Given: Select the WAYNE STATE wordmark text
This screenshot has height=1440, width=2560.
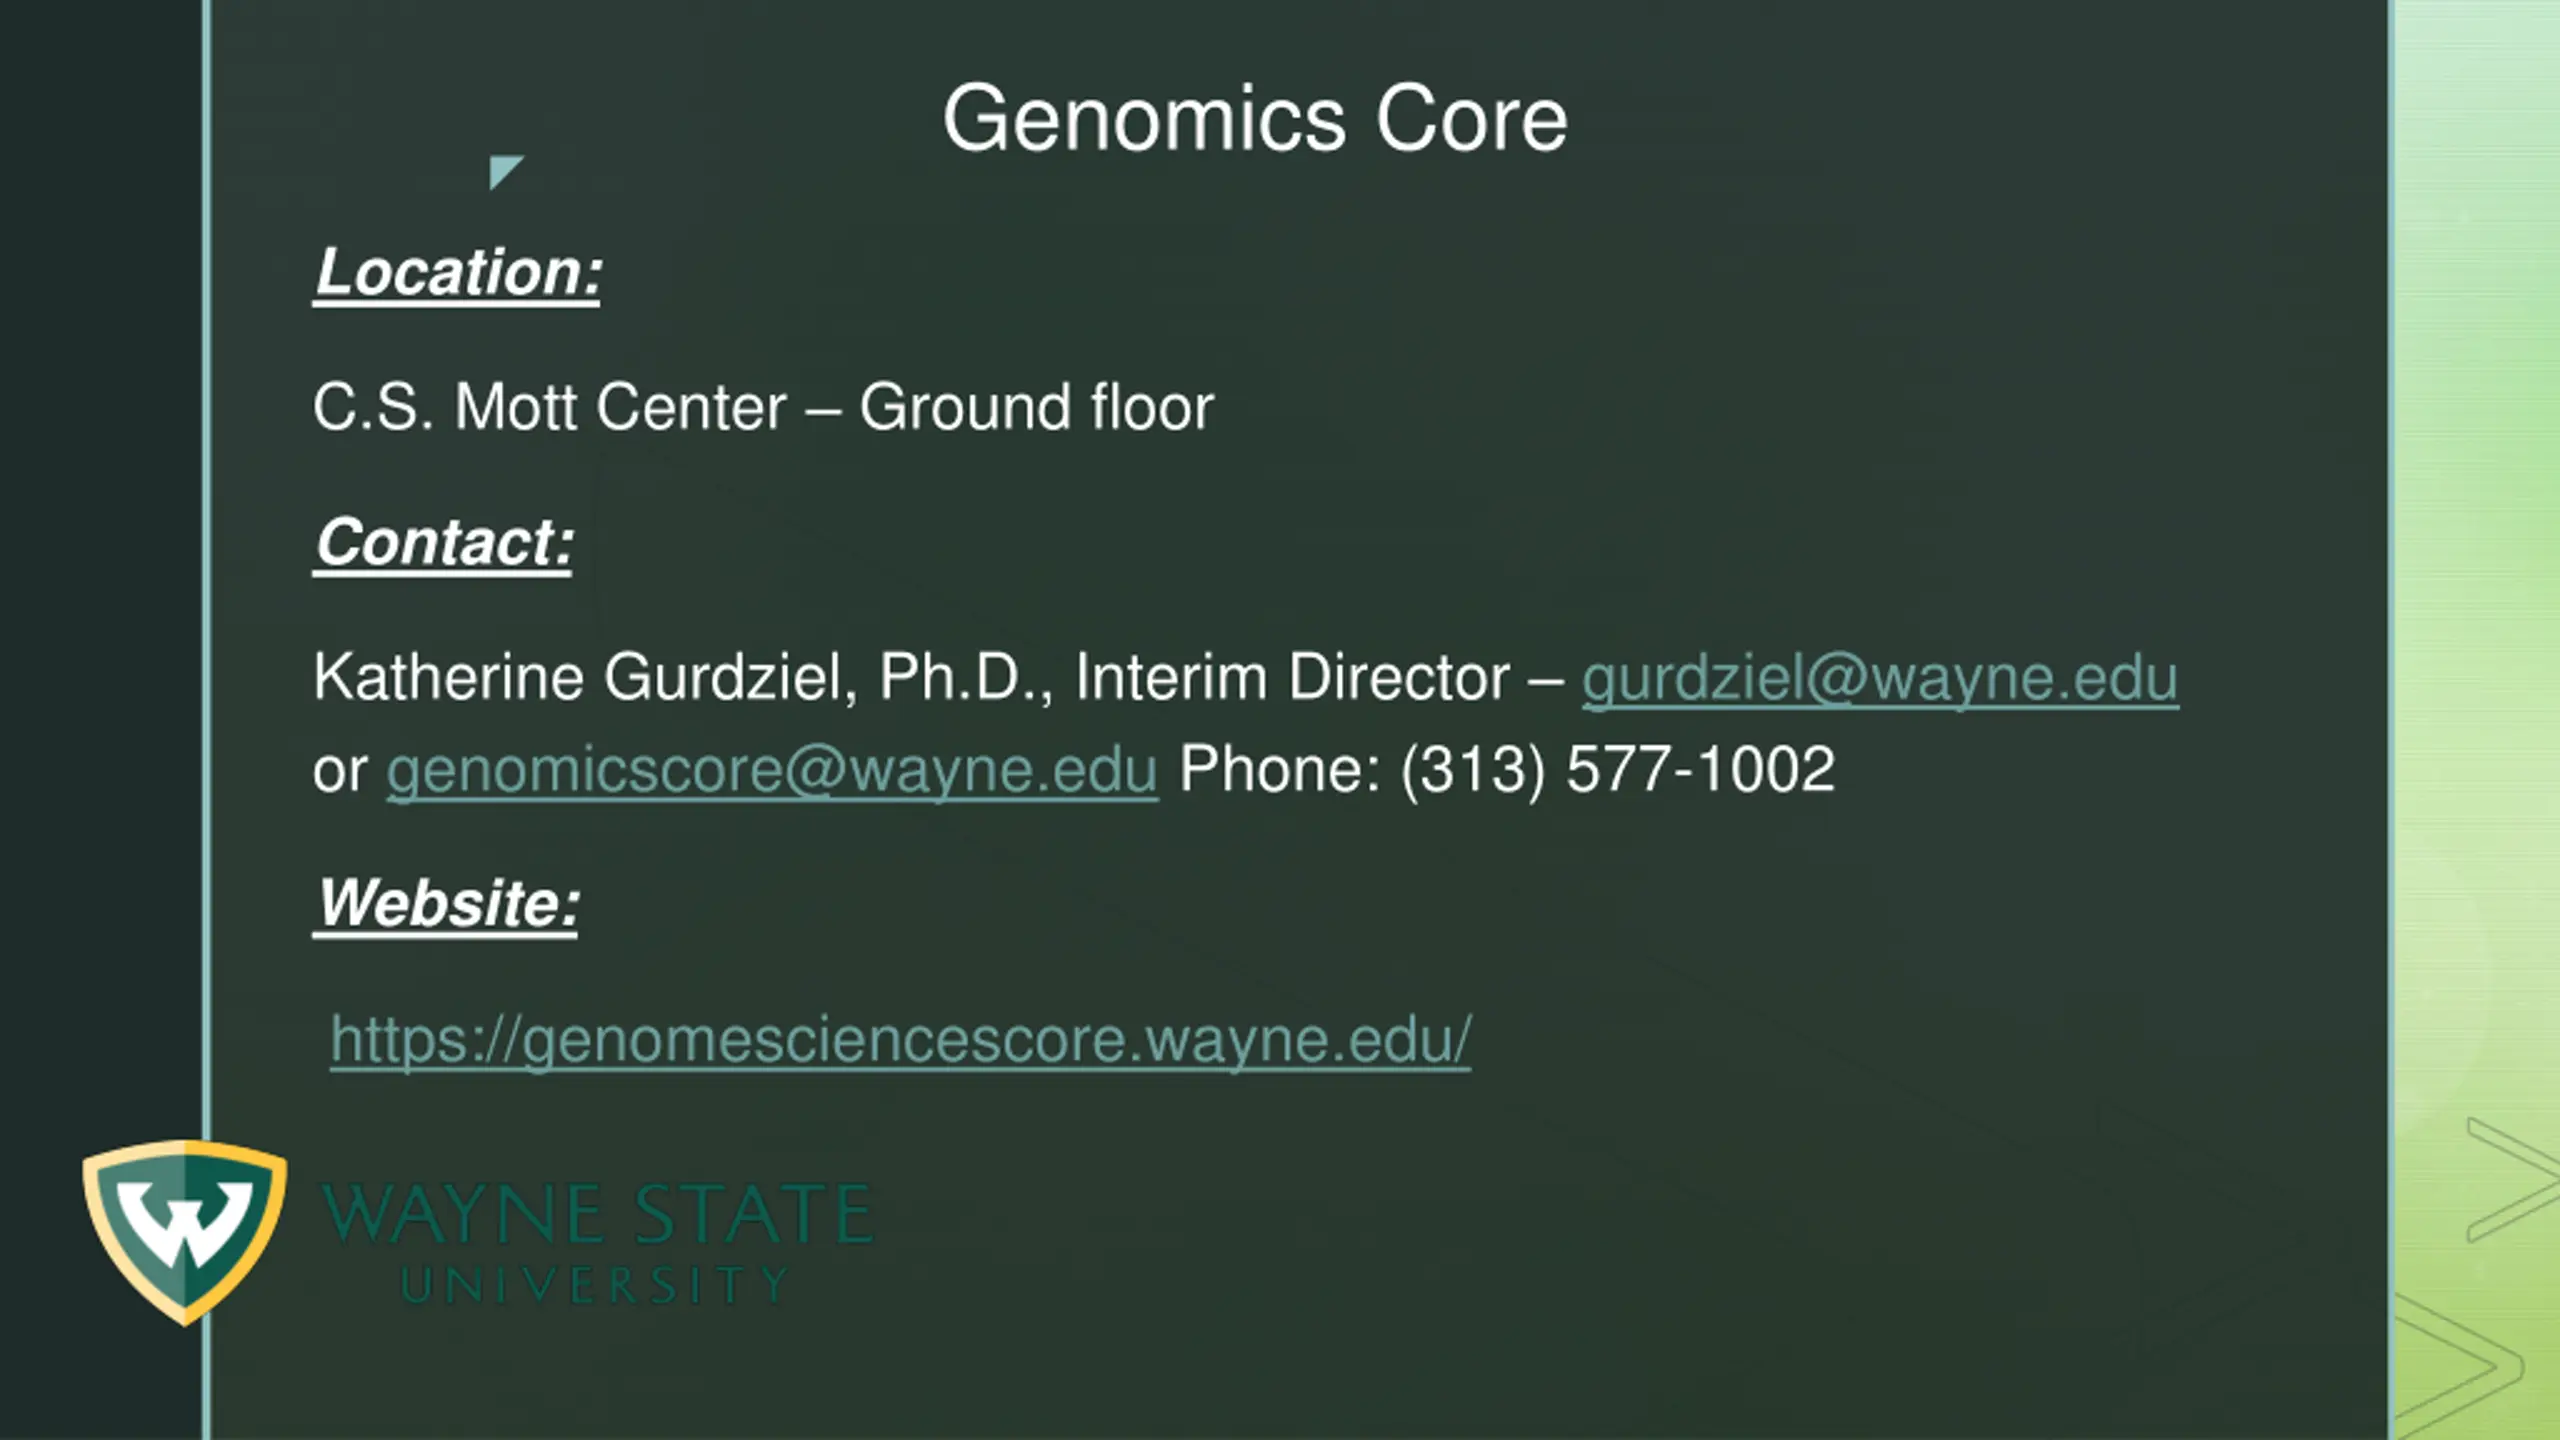Looking at the screenshot, I should click(597, 1214).
